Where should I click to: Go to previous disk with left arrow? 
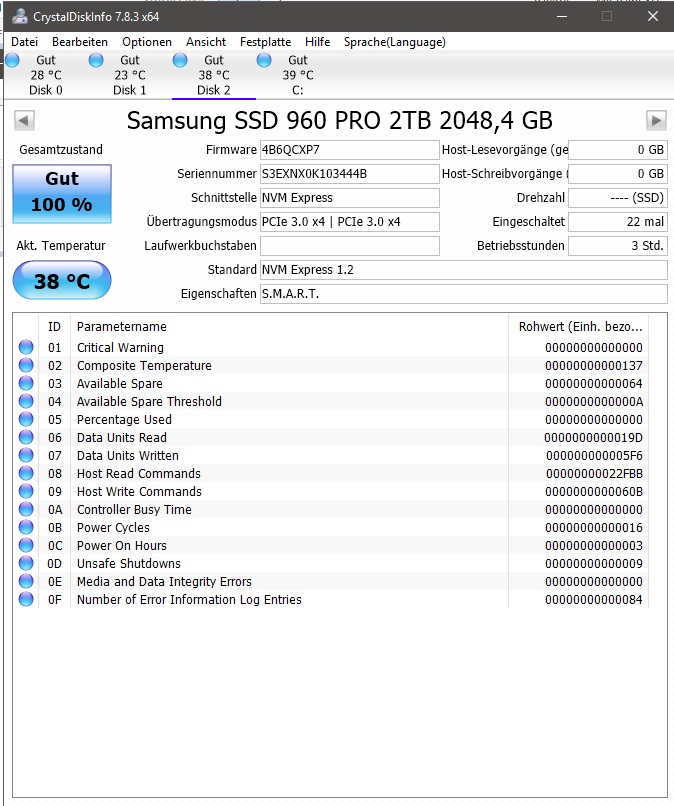[x=24, y=121]
